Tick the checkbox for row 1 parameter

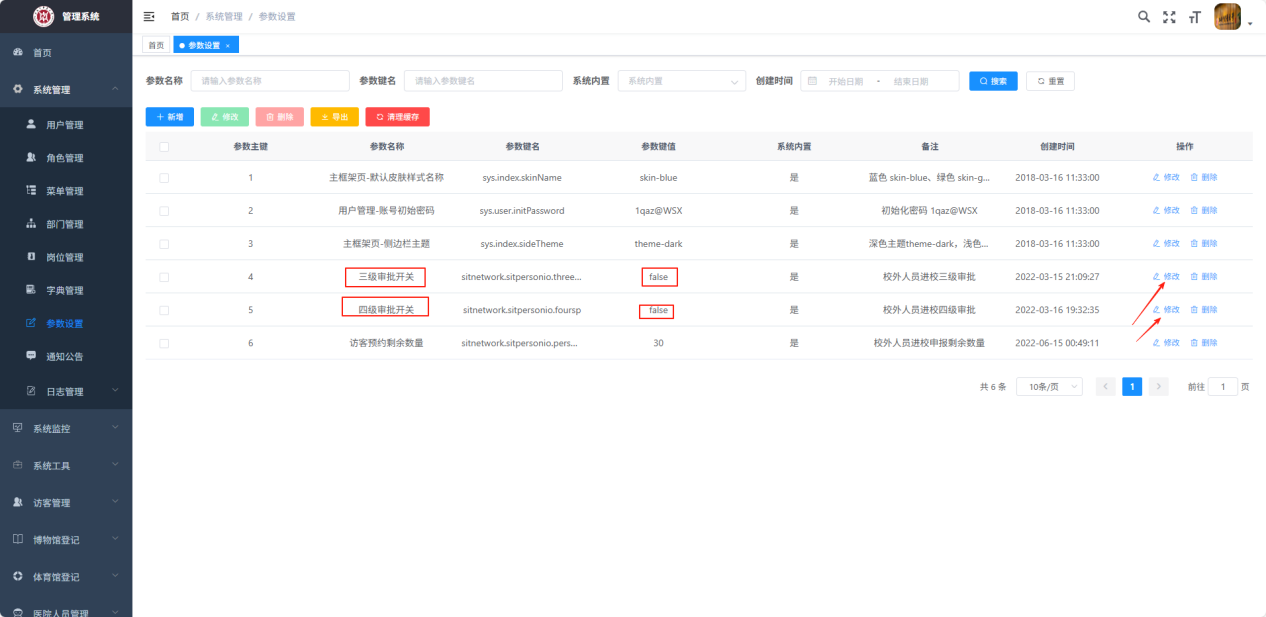[x=164, y=178]
